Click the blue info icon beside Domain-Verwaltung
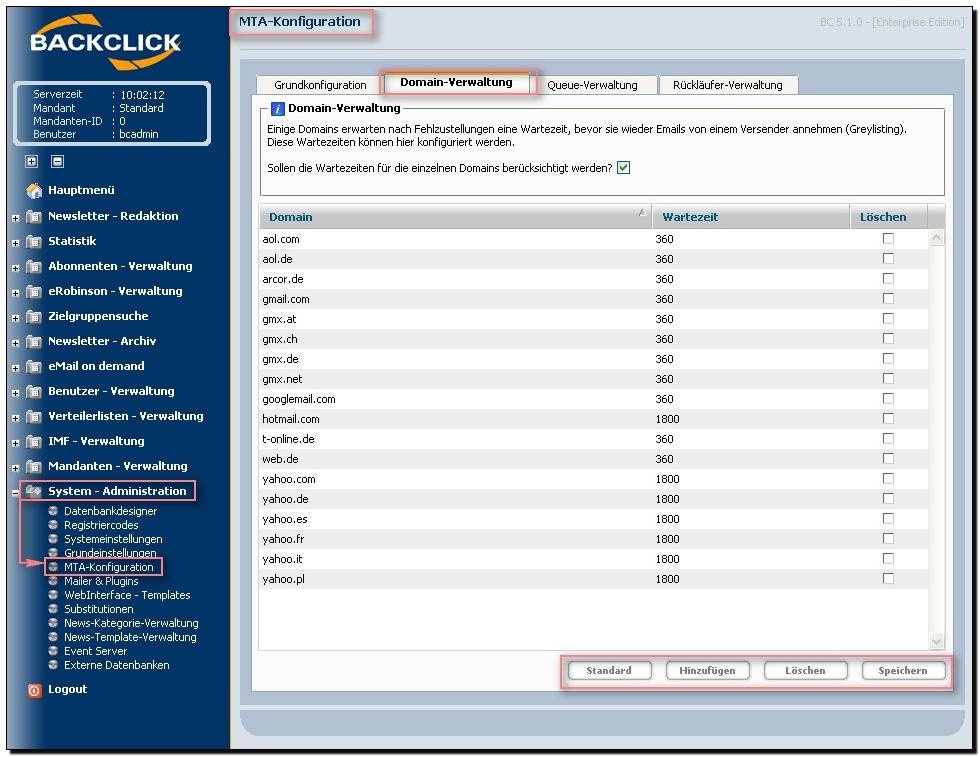This screenshot has height=757, width=980. [279, 109]
